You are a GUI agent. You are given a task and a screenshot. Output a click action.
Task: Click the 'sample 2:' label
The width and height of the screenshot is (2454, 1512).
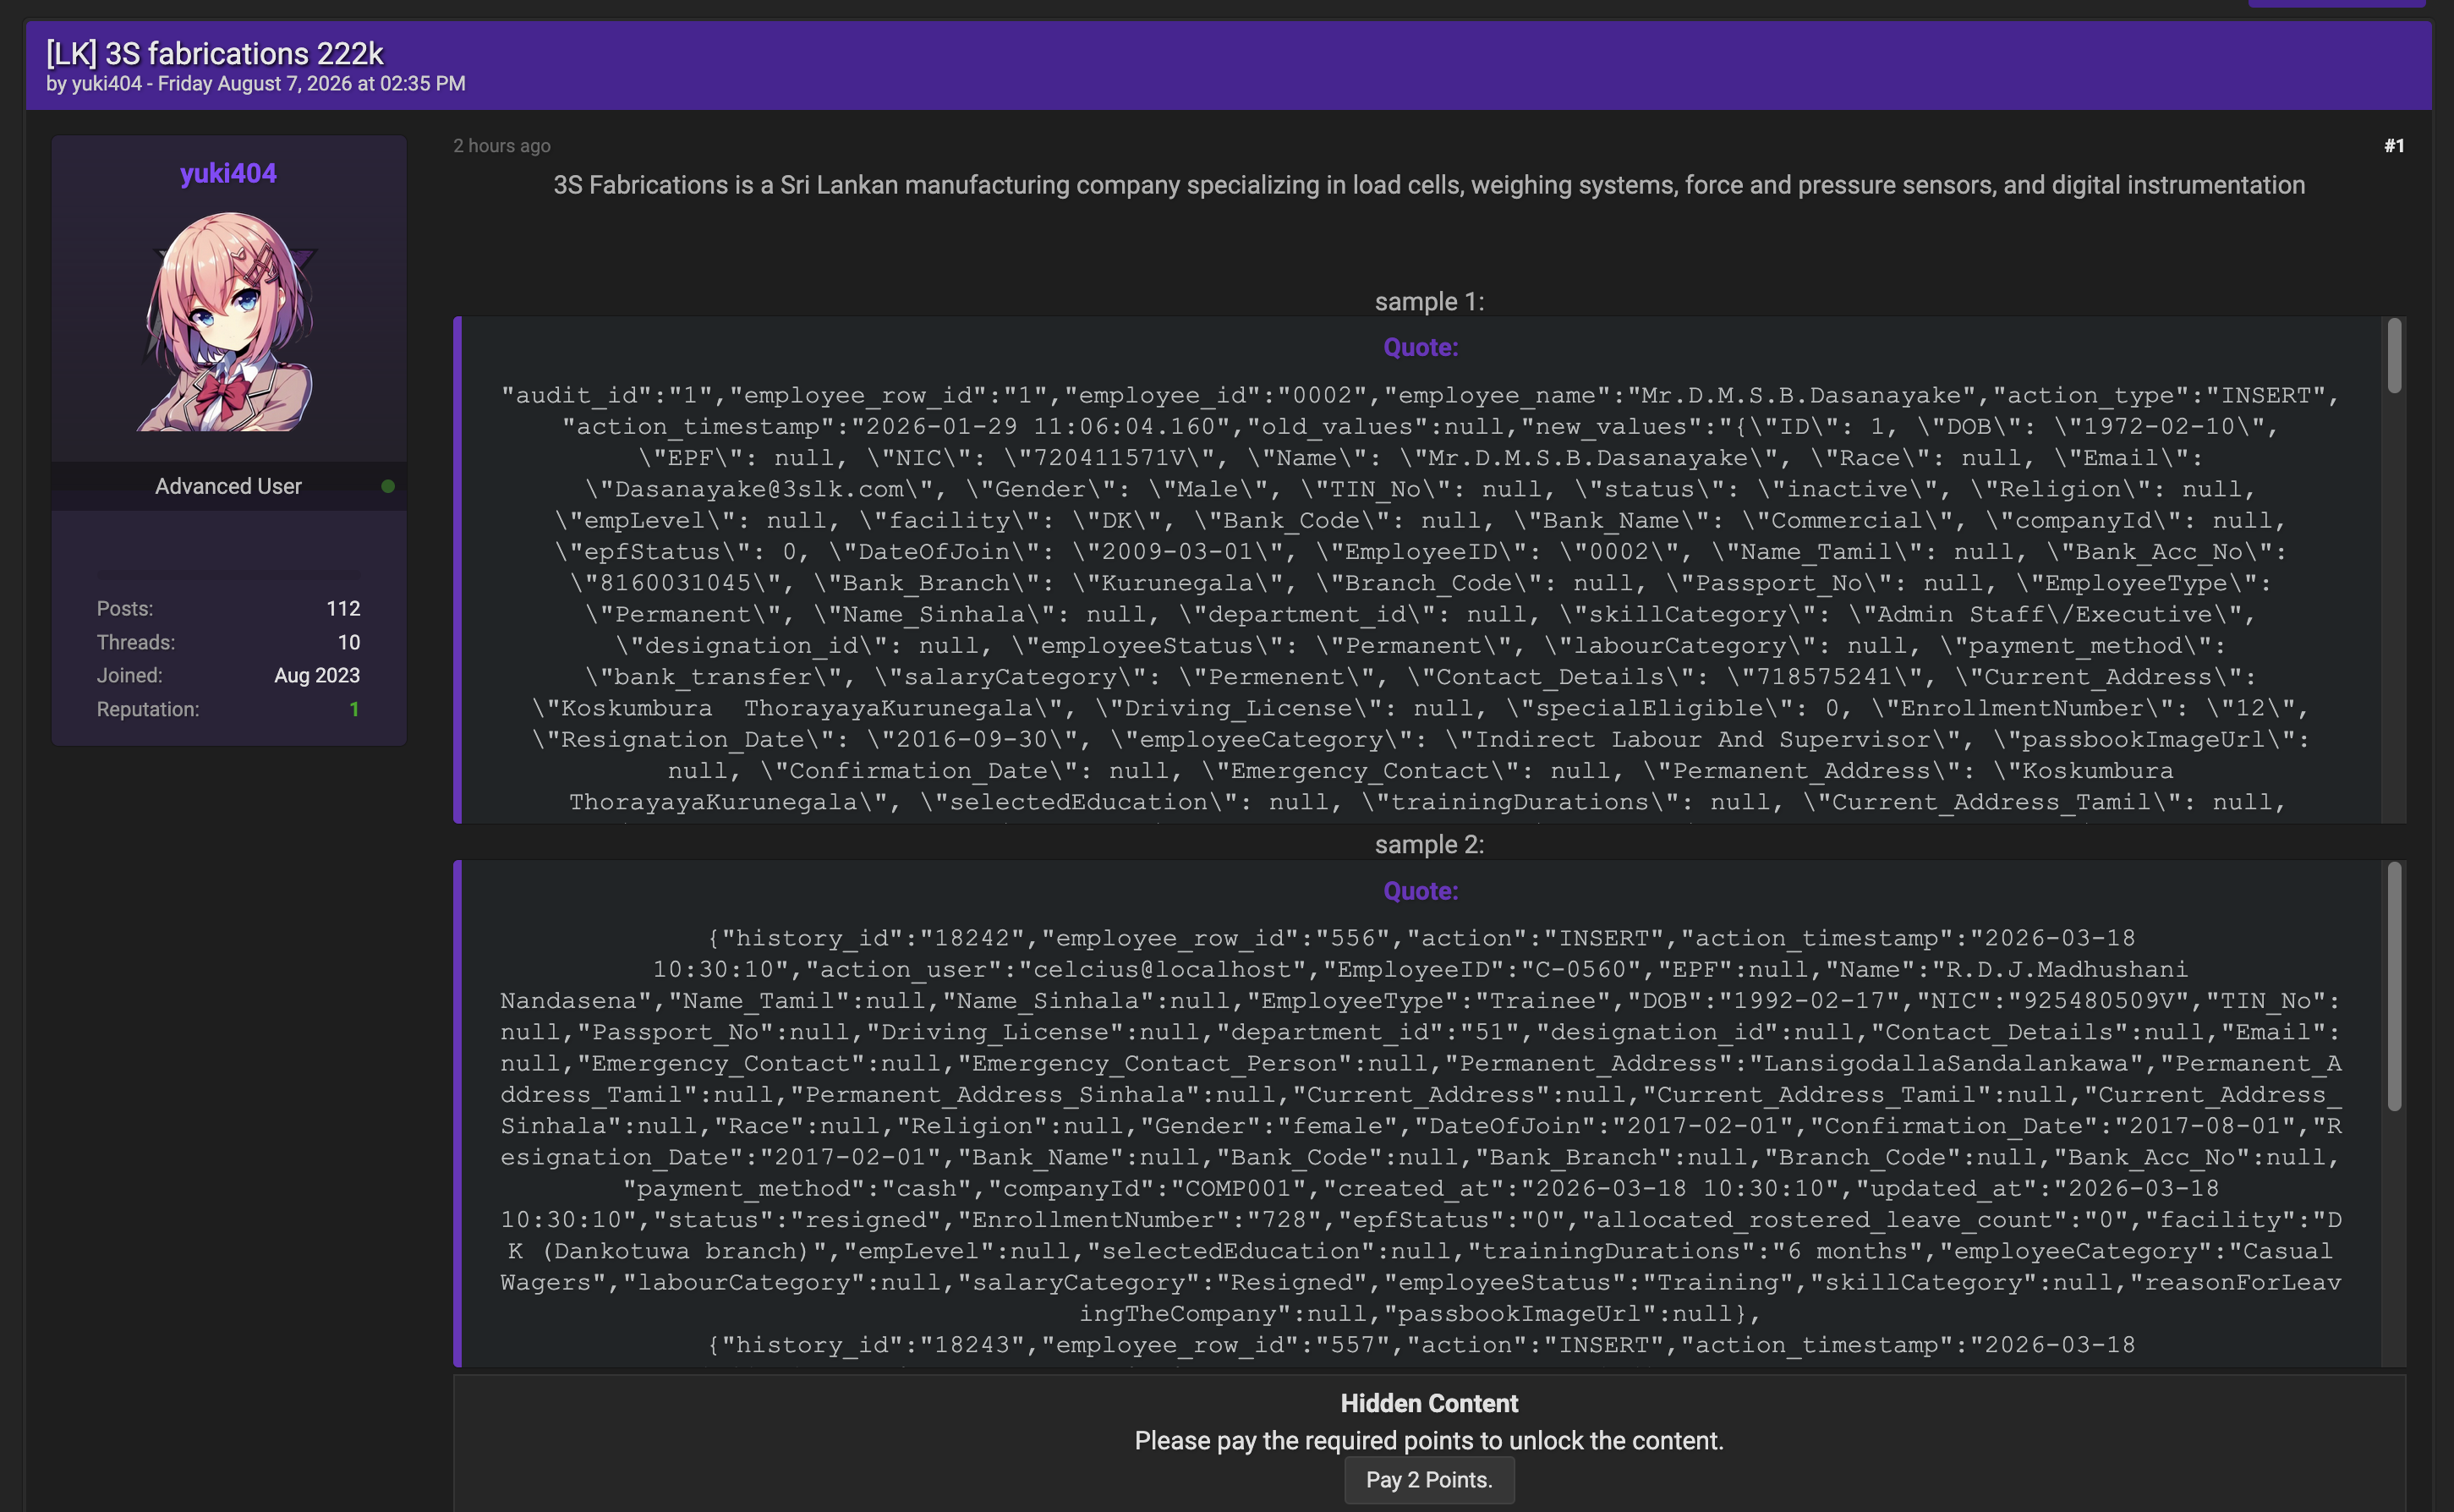point(1429,845)
